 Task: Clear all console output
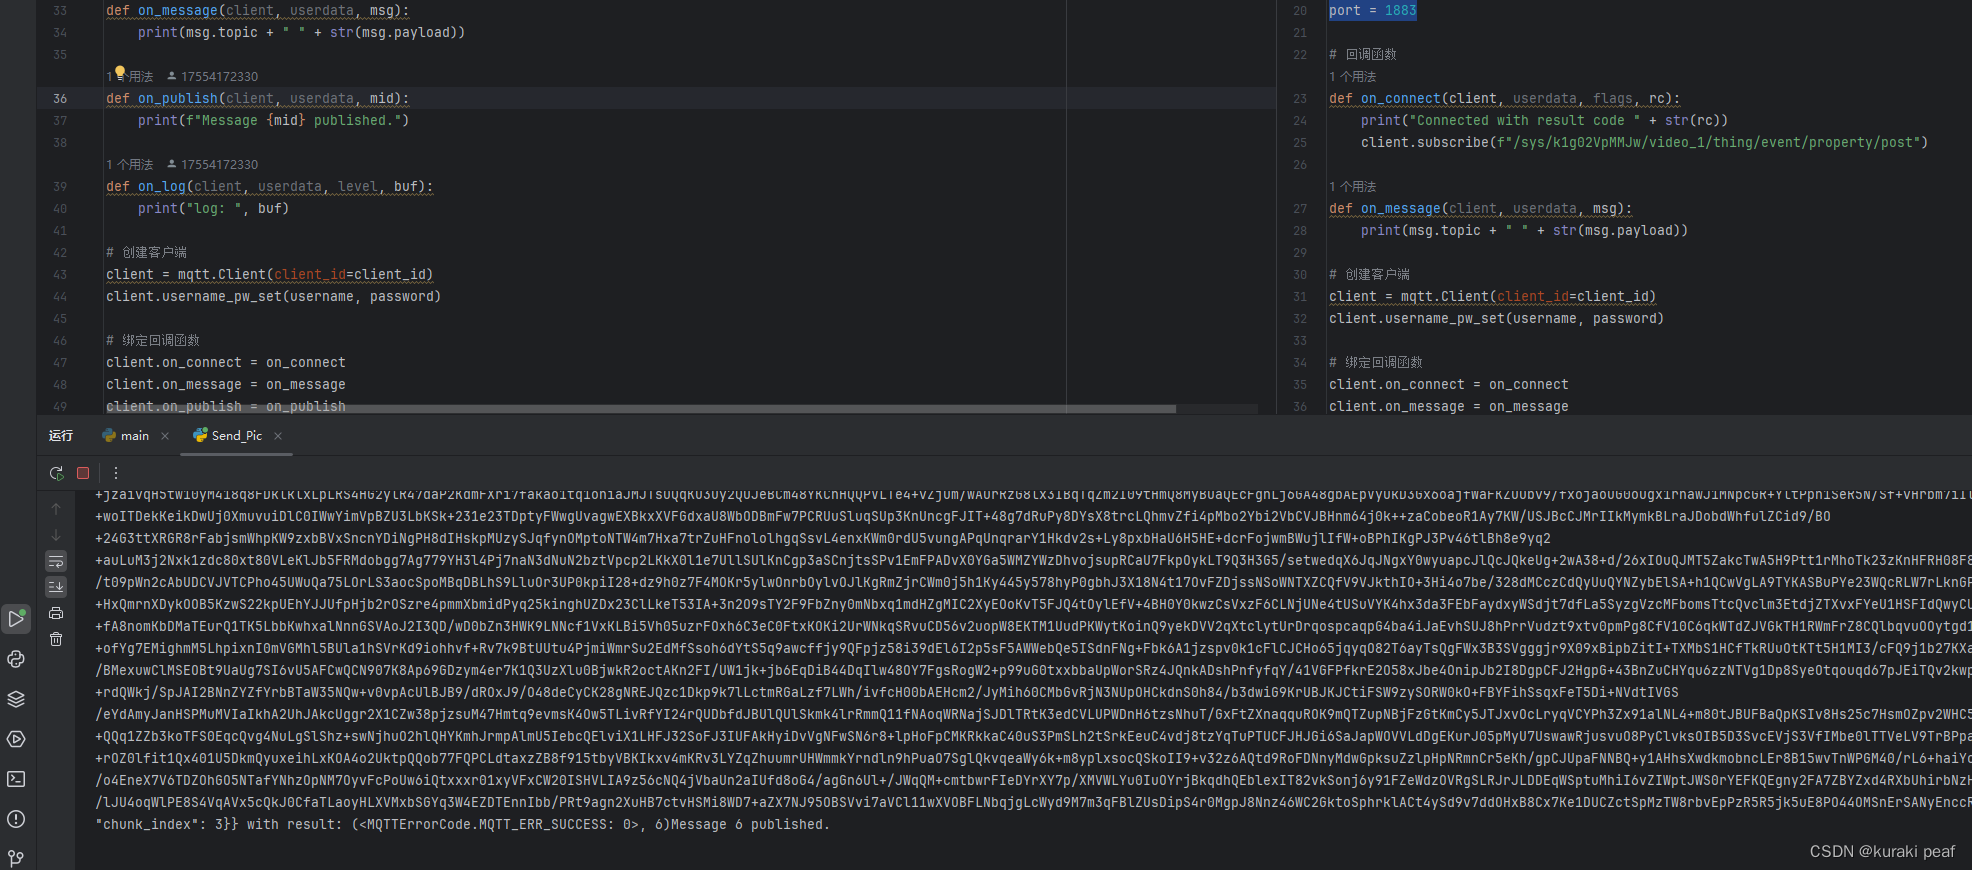(x=56, y=639)
